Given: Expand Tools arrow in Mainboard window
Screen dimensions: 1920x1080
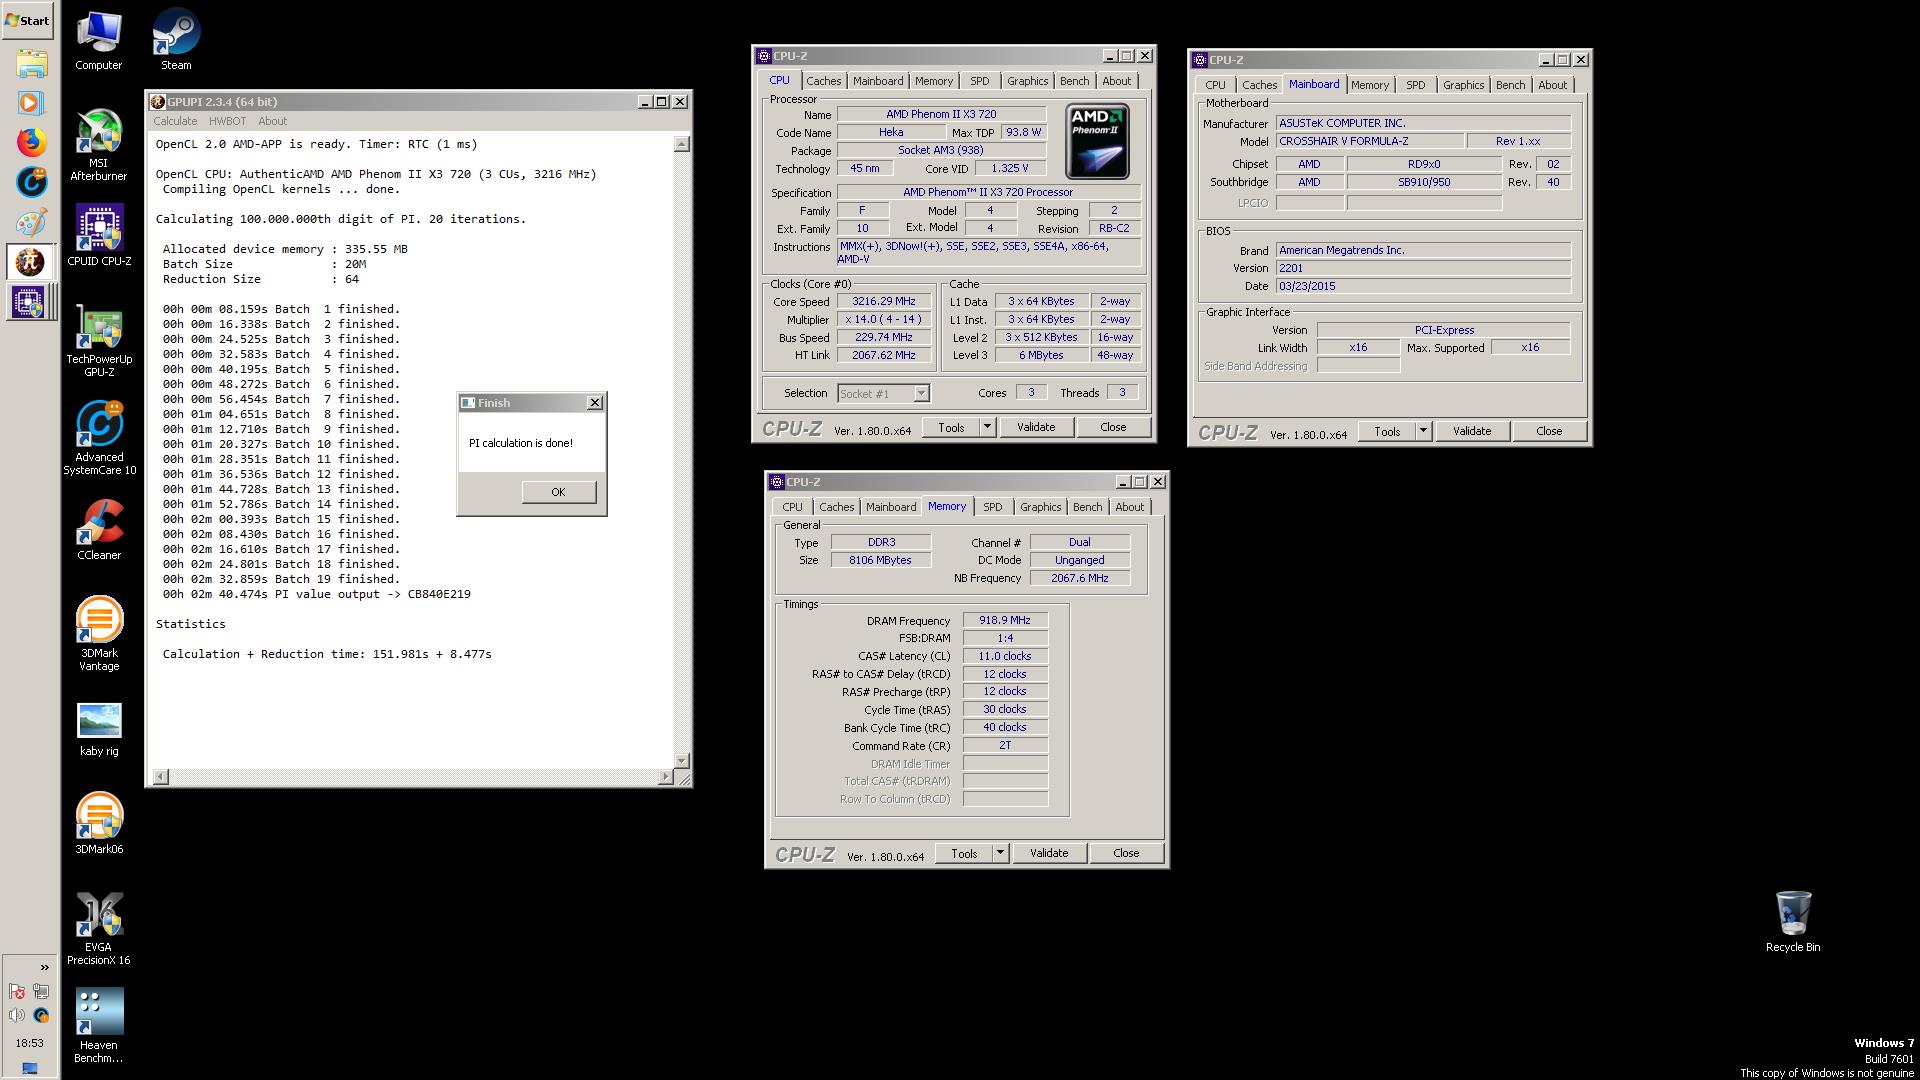Looking at the screenshot, I should 1423,431.
